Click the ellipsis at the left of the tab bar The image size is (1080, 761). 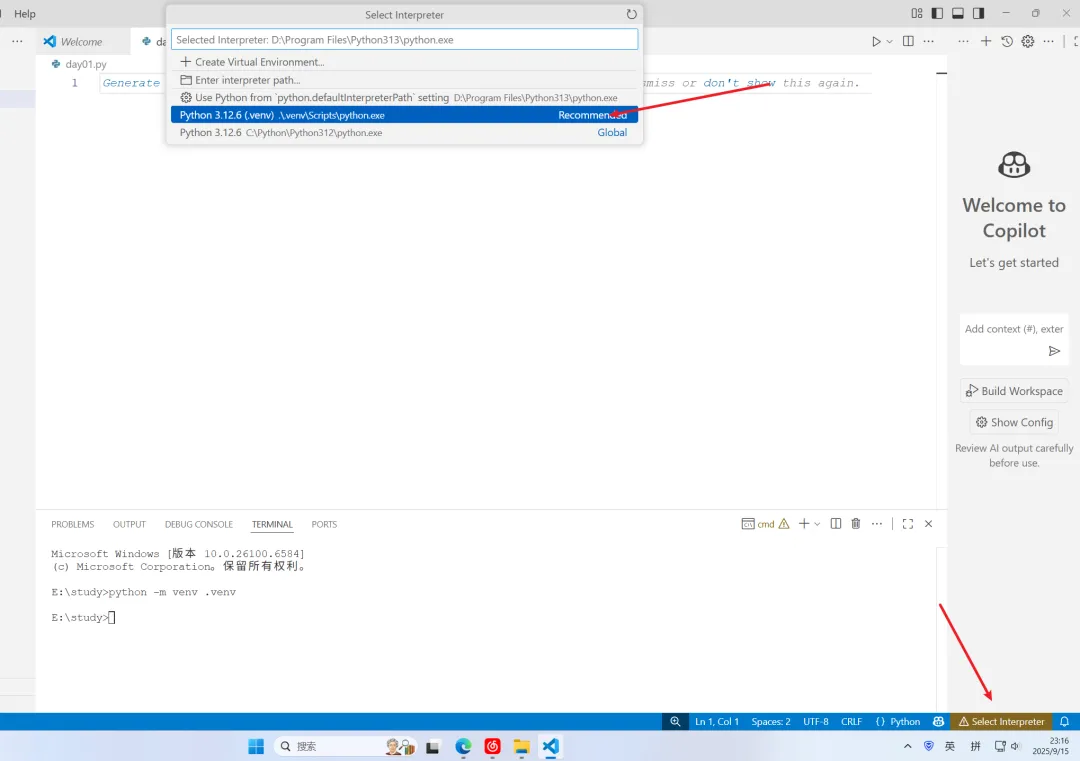pyautogui.click(x=17, y=41)
